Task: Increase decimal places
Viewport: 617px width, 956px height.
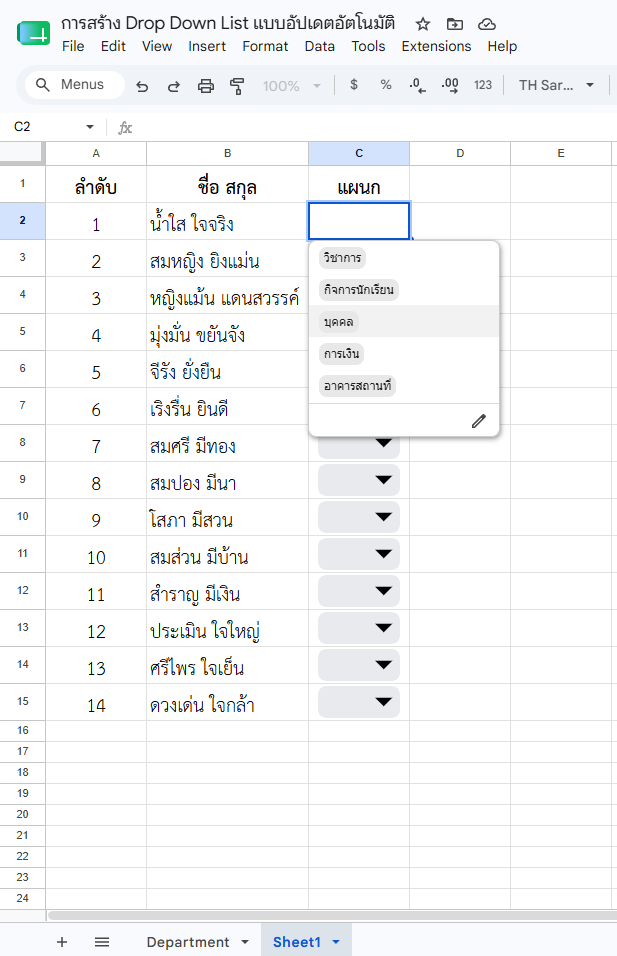Action: [450, 85]
